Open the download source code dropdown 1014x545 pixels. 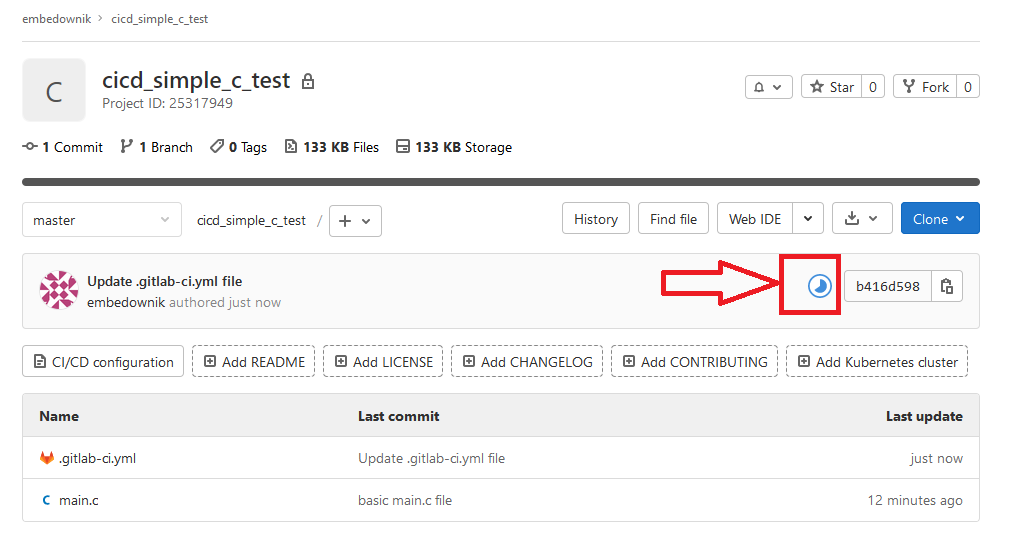(x=861, y=219)
